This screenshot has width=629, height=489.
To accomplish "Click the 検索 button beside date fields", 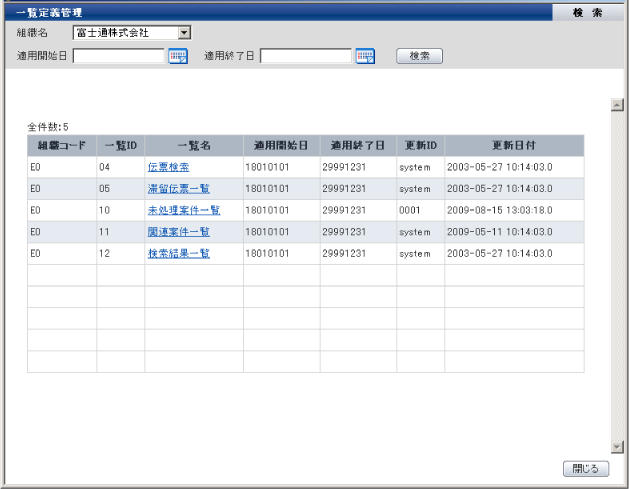I will (x=420, y=56).
